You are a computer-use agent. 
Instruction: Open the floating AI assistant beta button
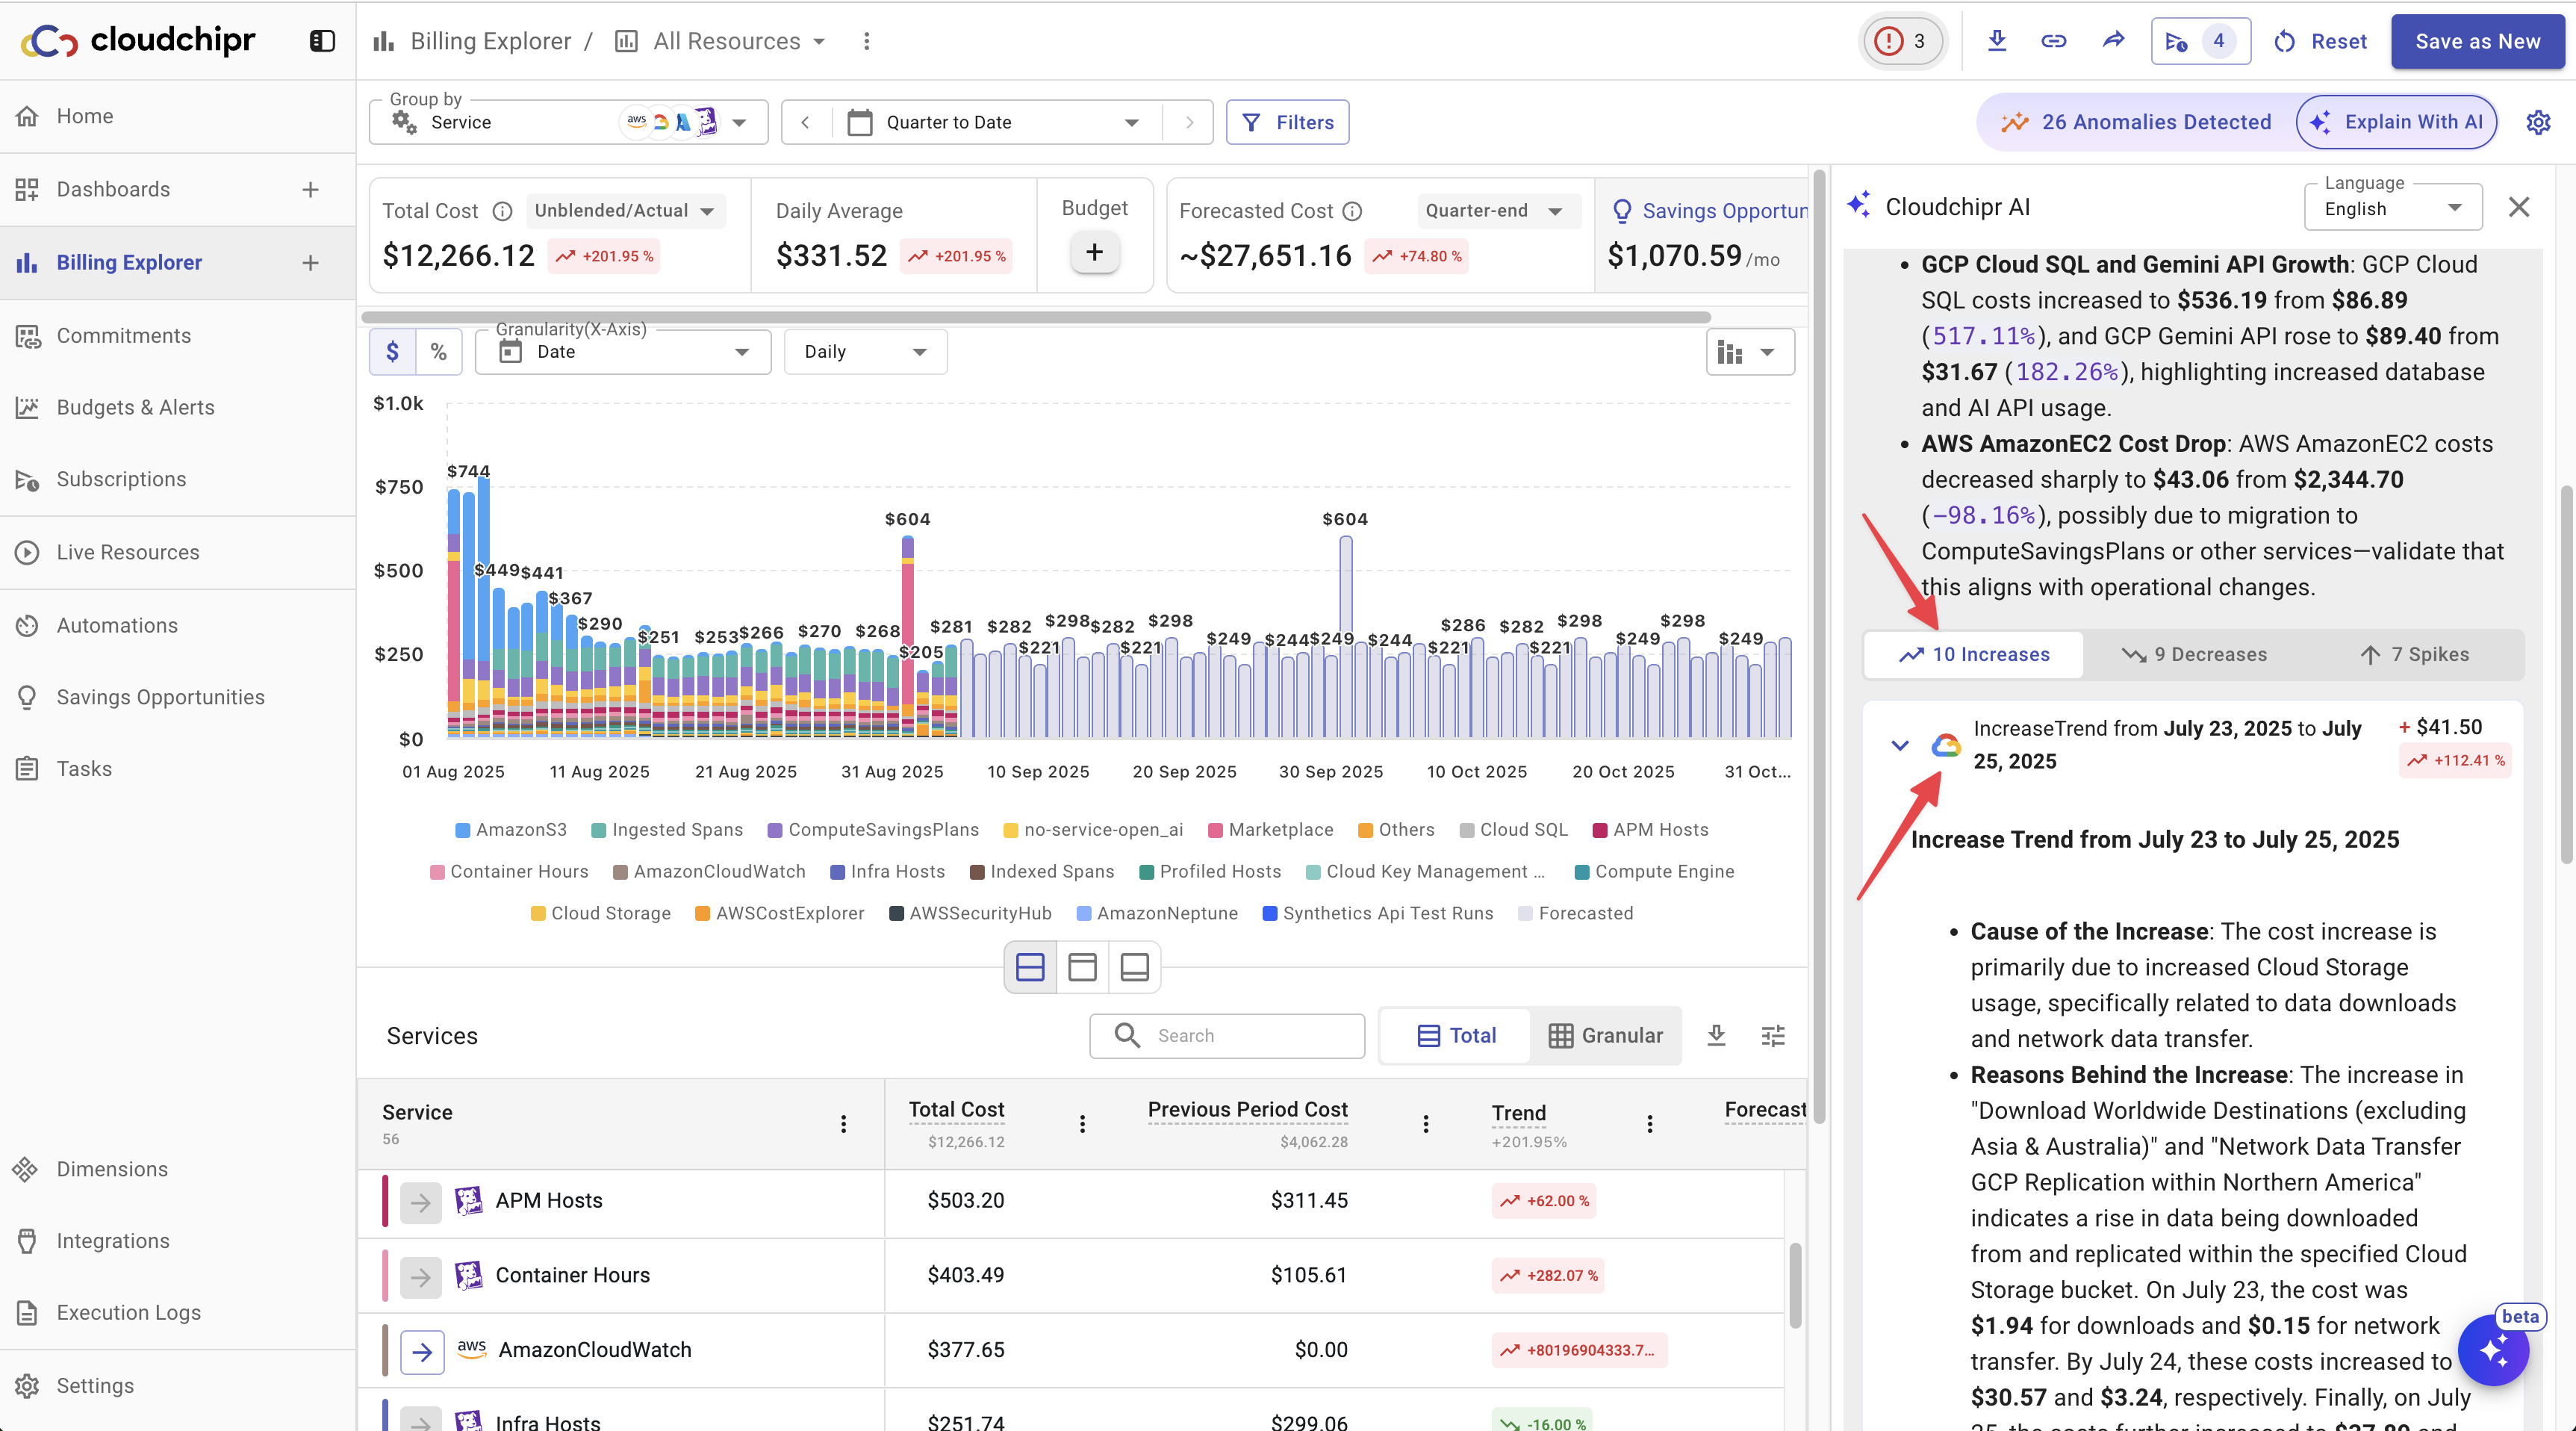pyautogui.click(x=2493, y=1351)
